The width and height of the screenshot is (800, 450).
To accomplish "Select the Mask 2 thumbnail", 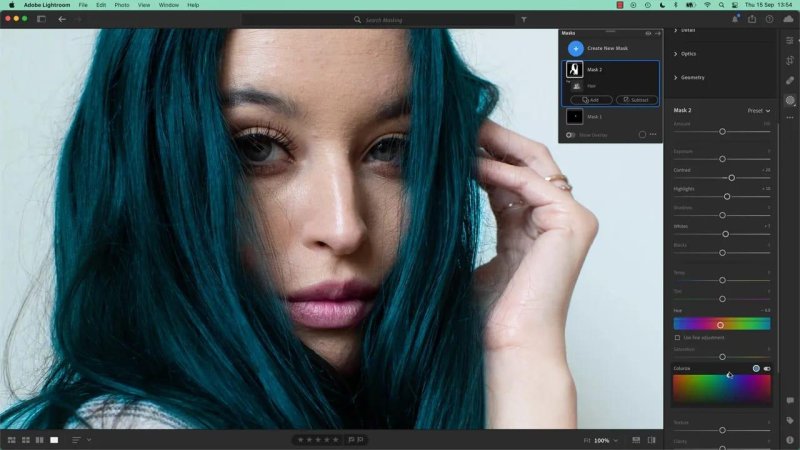I will coord(574,69).
